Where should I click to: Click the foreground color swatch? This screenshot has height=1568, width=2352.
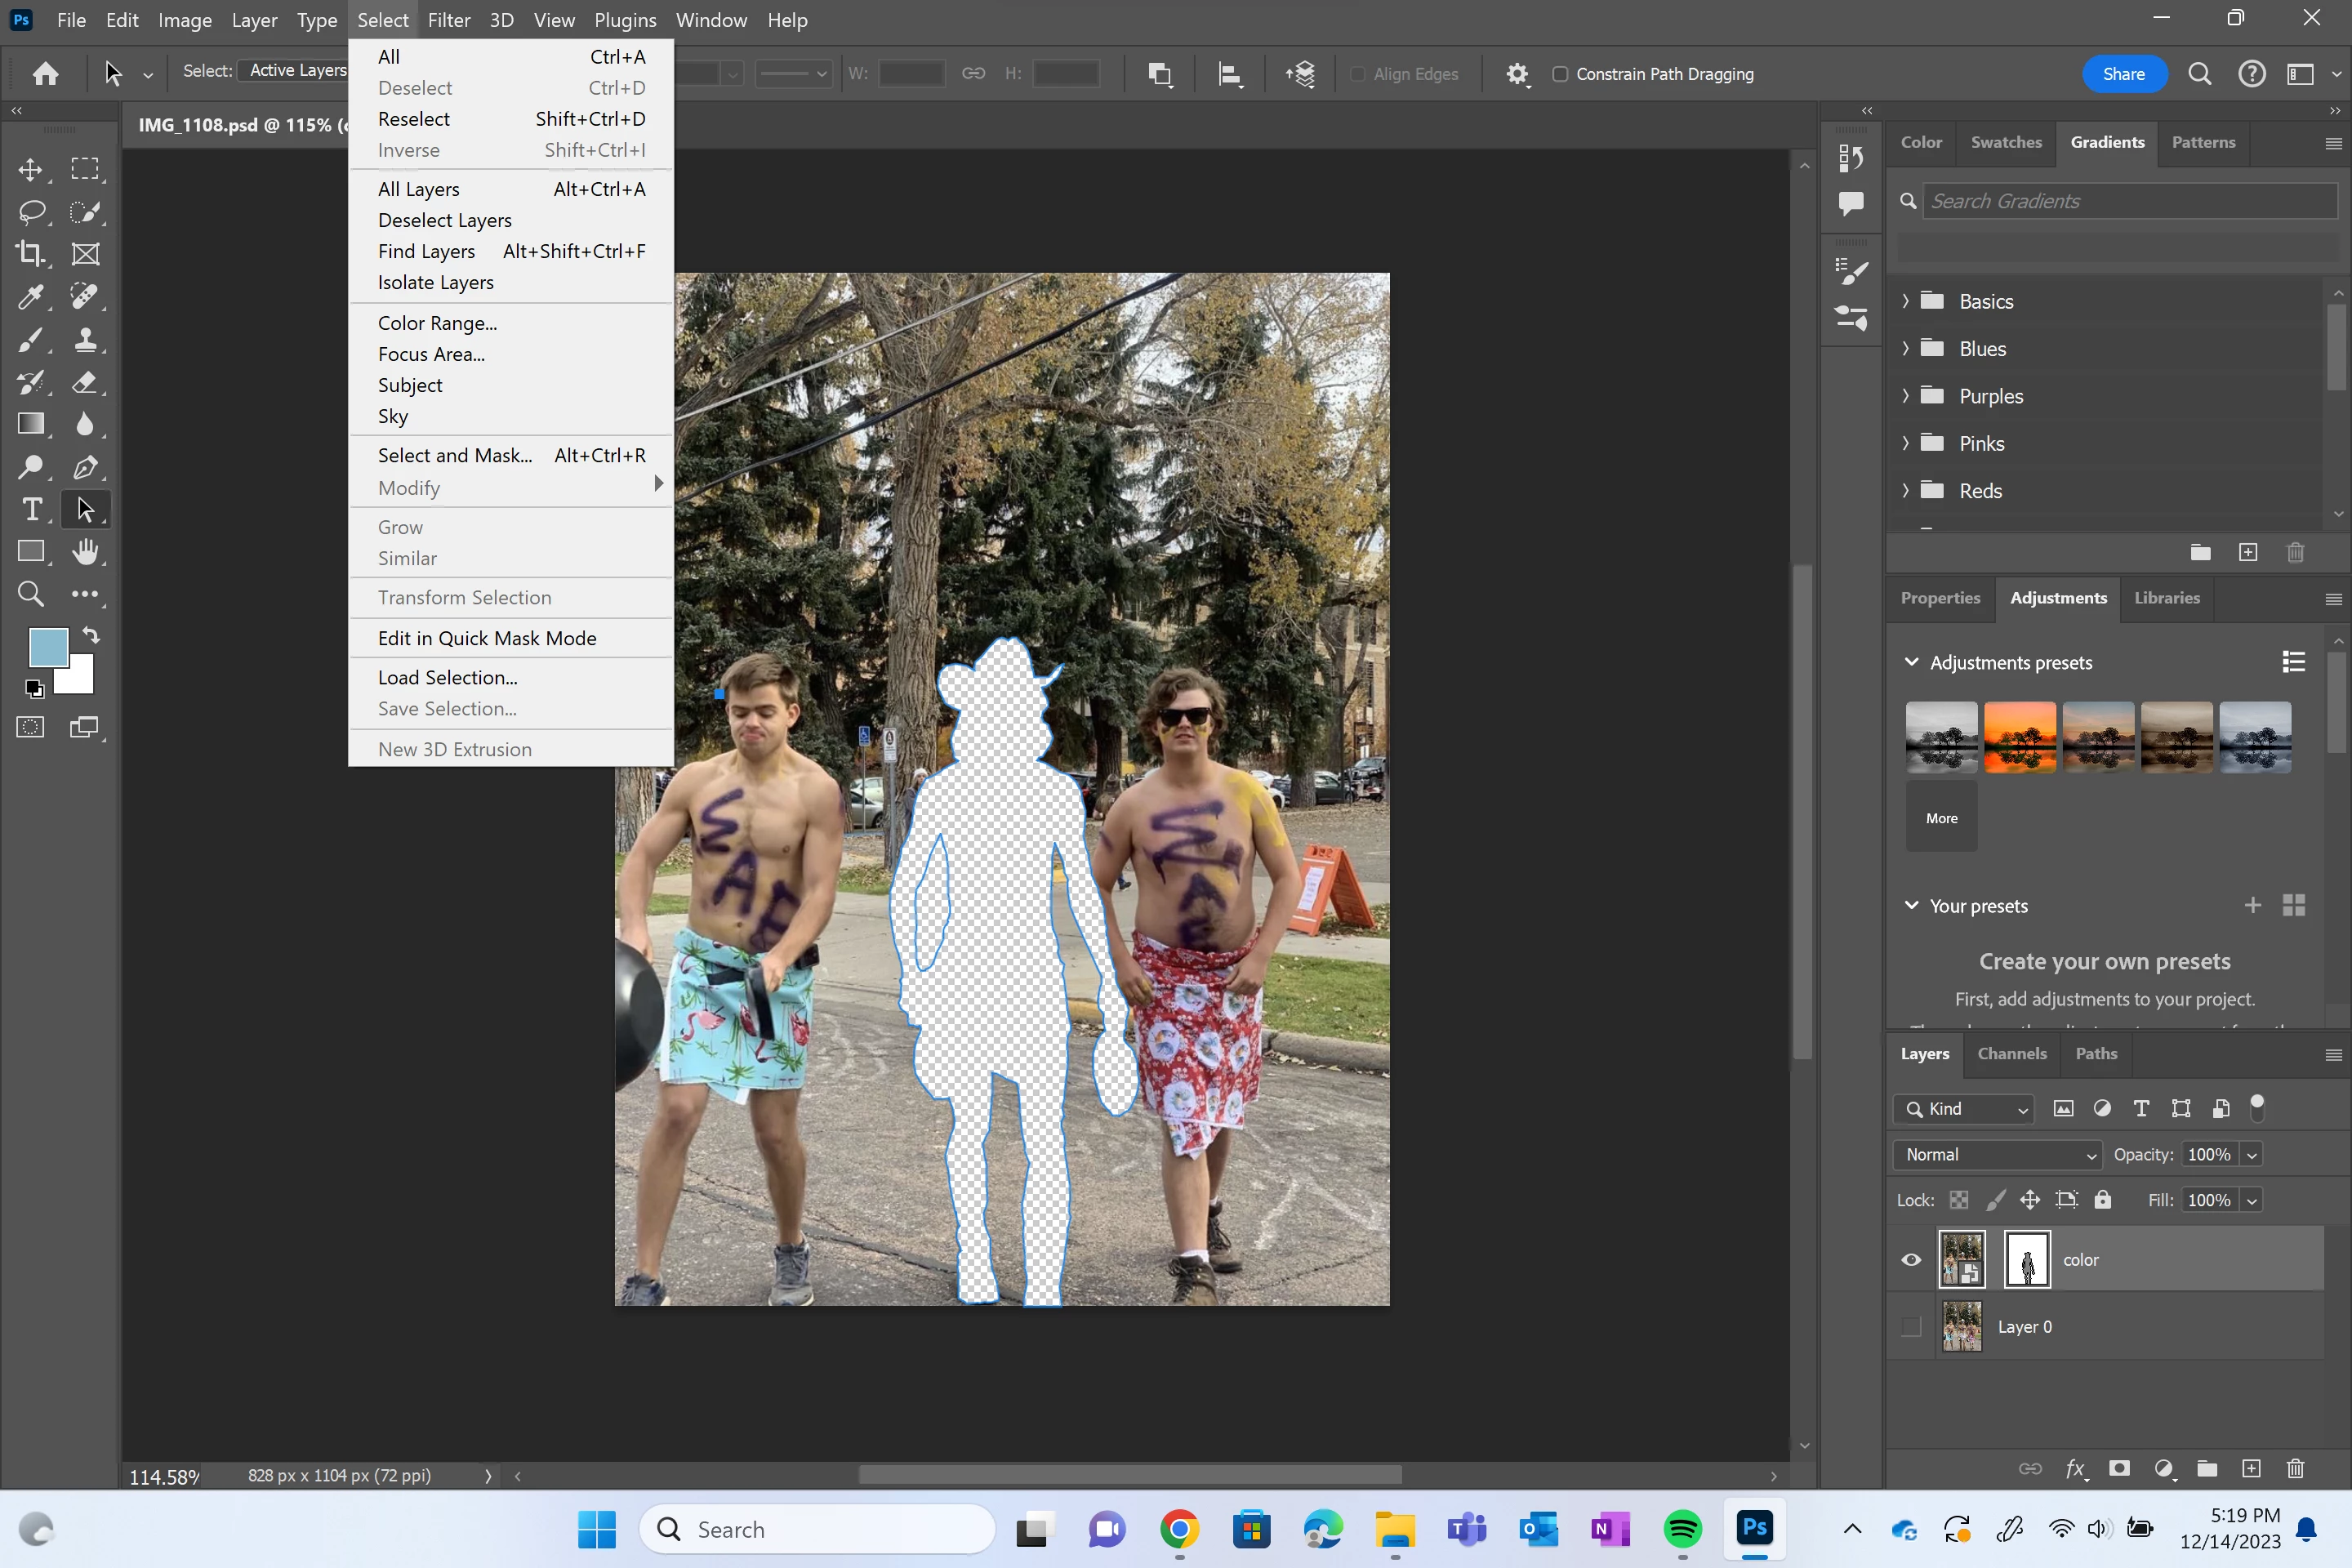point(47,647)
